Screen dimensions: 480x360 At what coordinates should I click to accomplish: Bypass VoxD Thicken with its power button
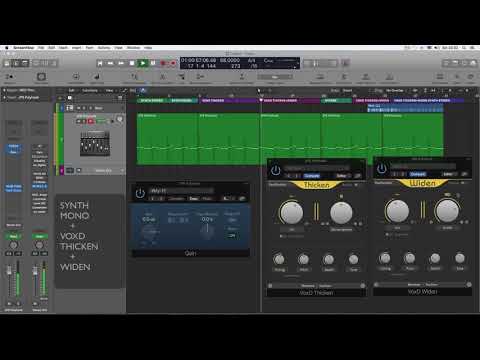pyautogui.click(x=275, y=170)
